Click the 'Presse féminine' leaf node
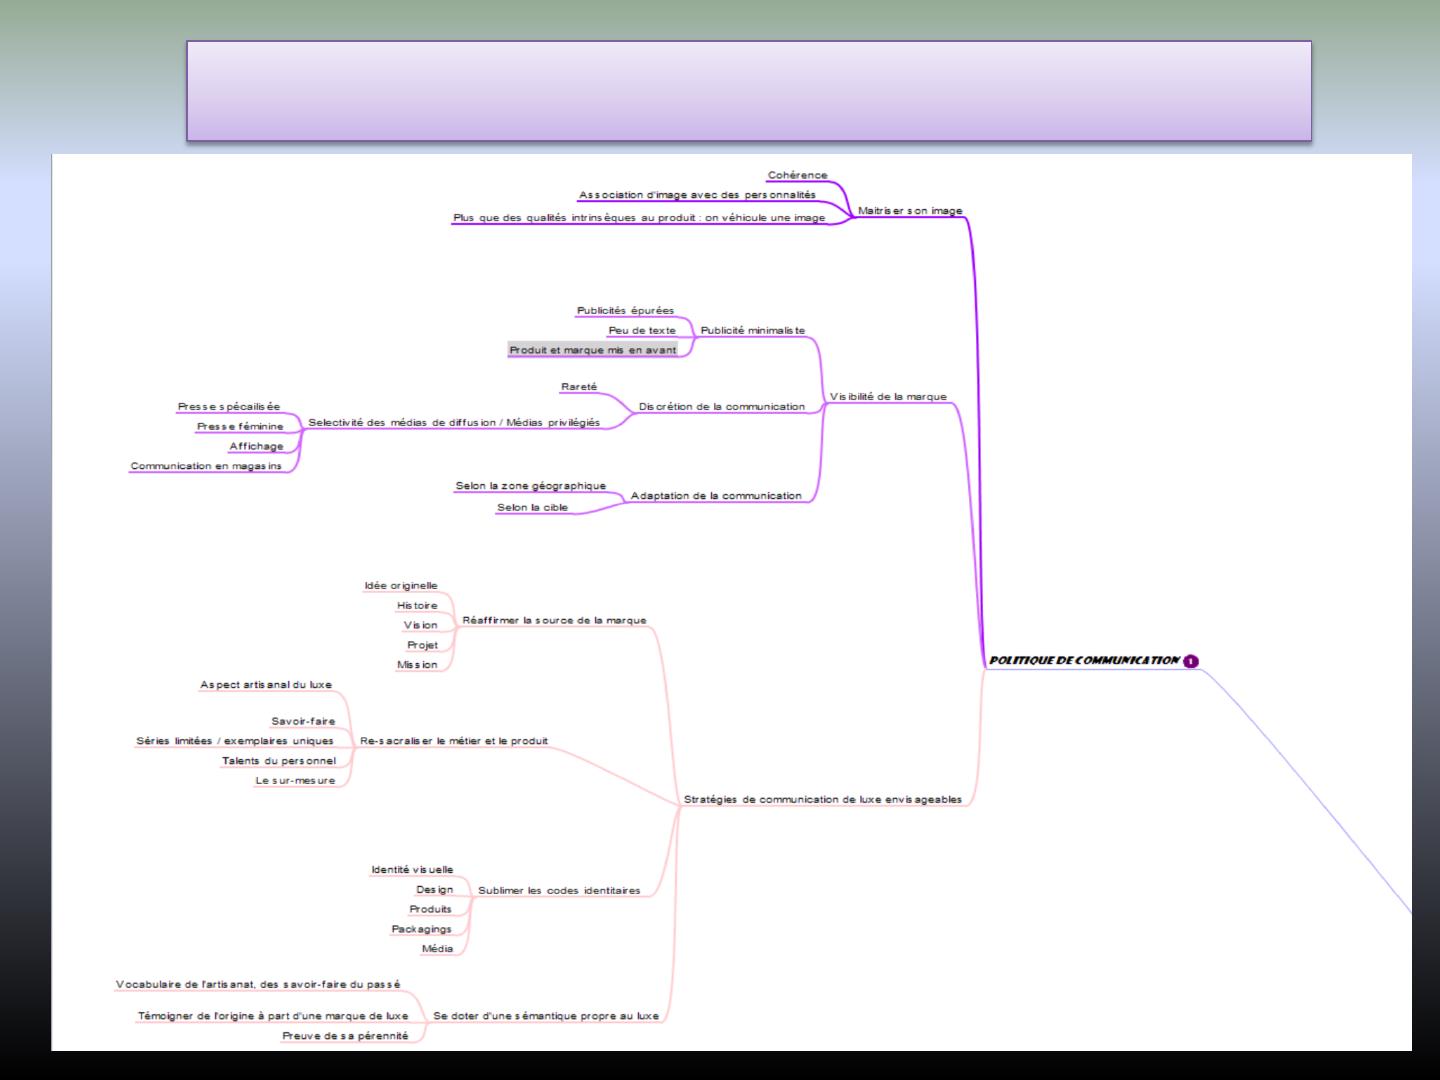 pyautogui.click(x=240, y=427)
